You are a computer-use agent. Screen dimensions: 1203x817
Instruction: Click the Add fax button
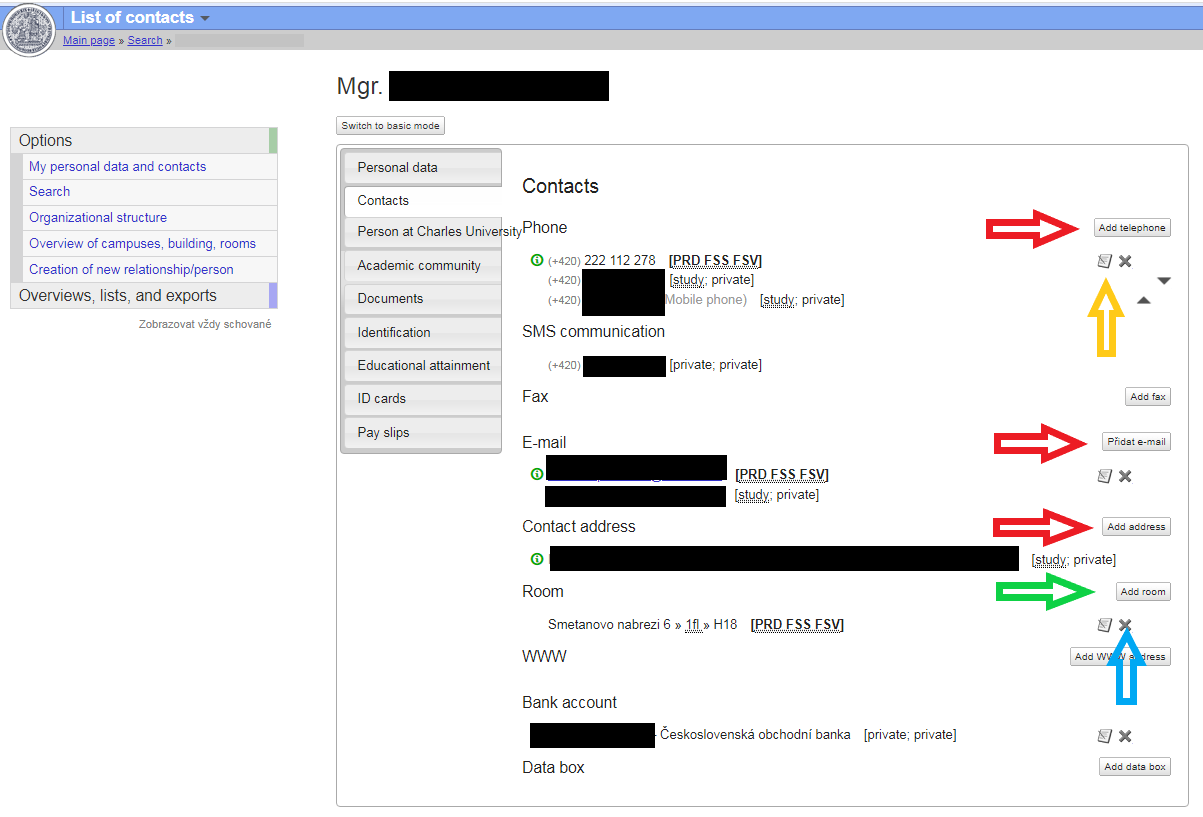1148,397
